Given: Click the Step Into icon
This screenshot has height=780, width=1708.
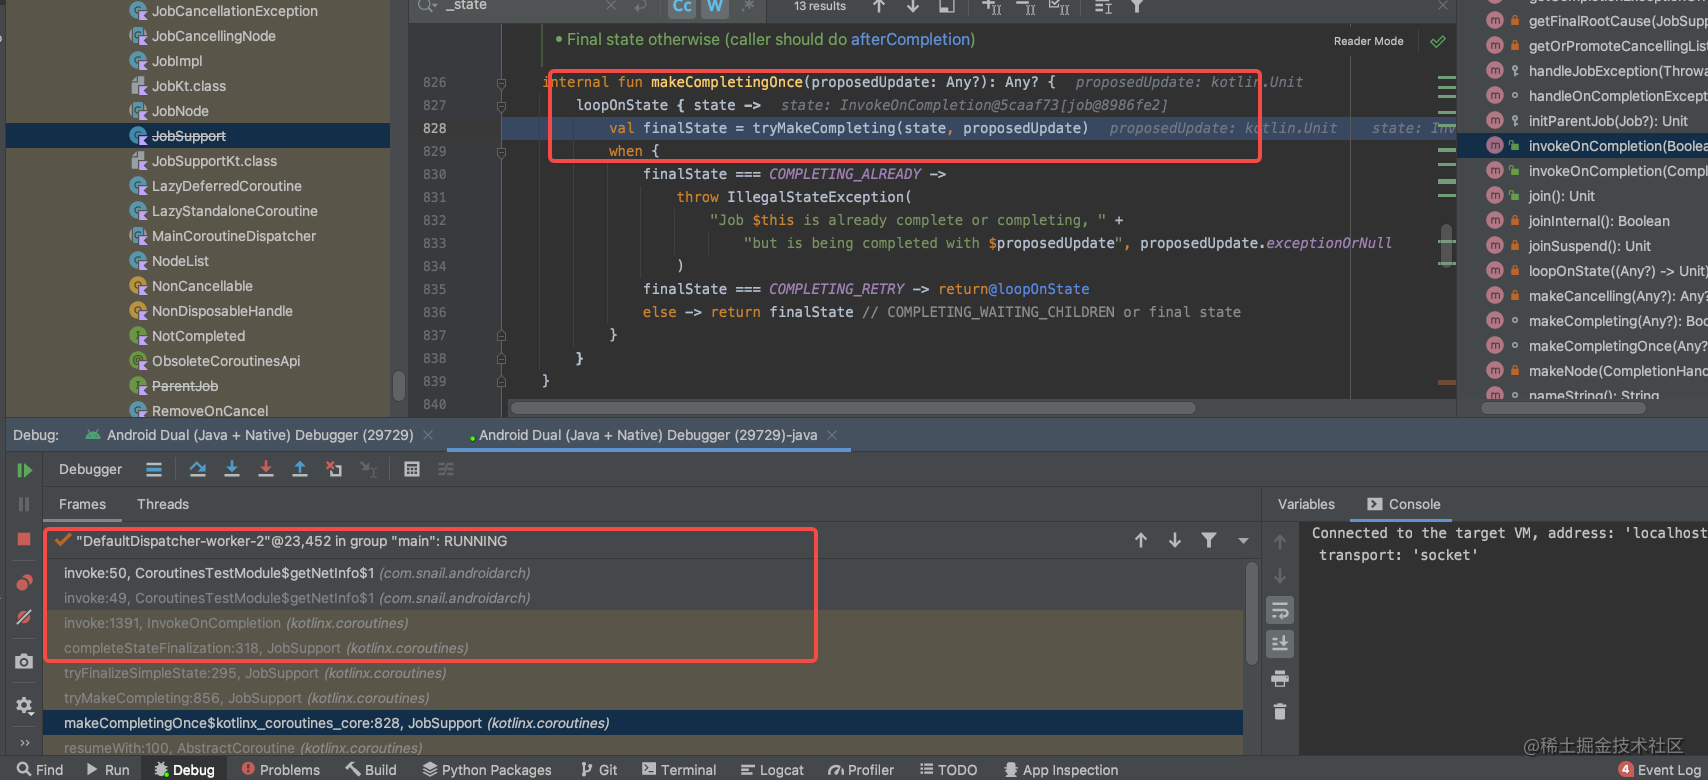Looking at the screenshot, I should coord(231,469).
